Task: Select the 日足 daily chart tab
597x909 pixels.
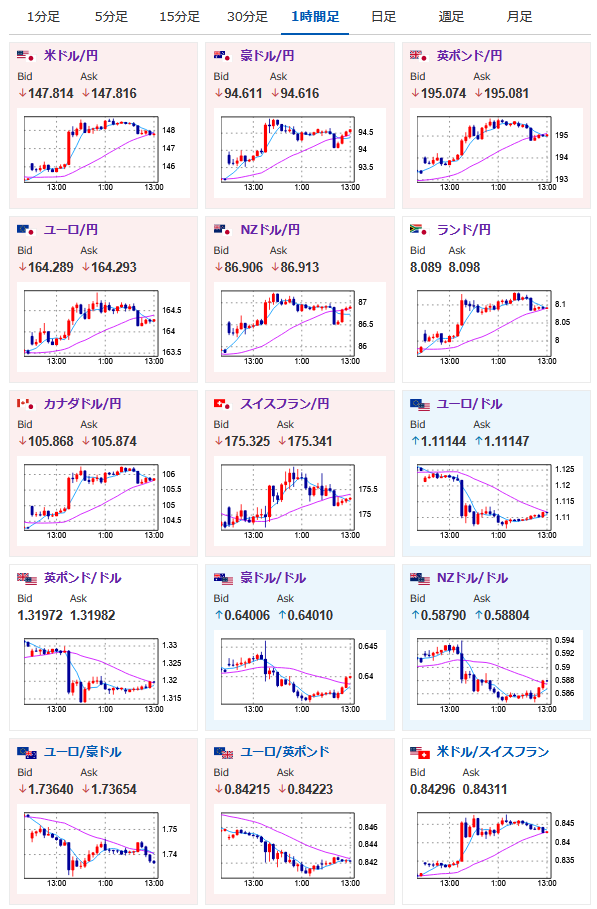Action: (383, 17)
